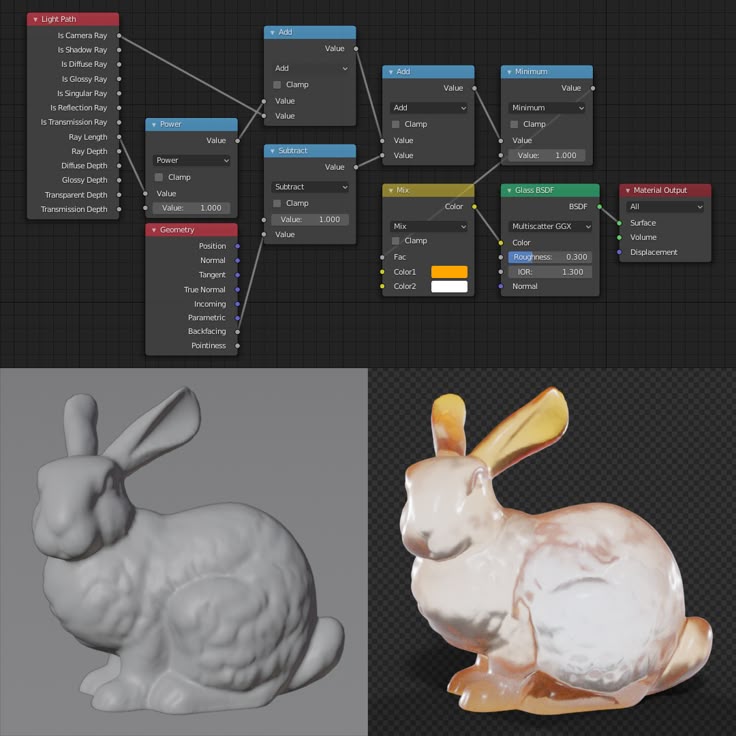Viewport: 736px width, 736px height.
Task: Click the Is Camera Ray output socket
Action: [119, 36]
